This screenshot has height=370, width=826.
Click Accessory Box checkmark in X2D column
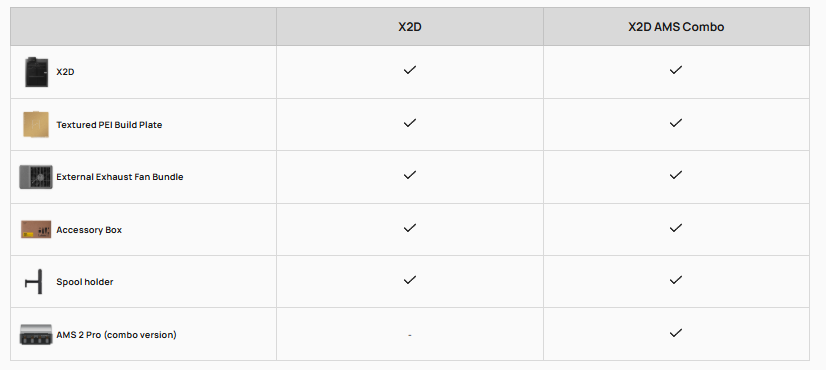[x=410, y=228]
